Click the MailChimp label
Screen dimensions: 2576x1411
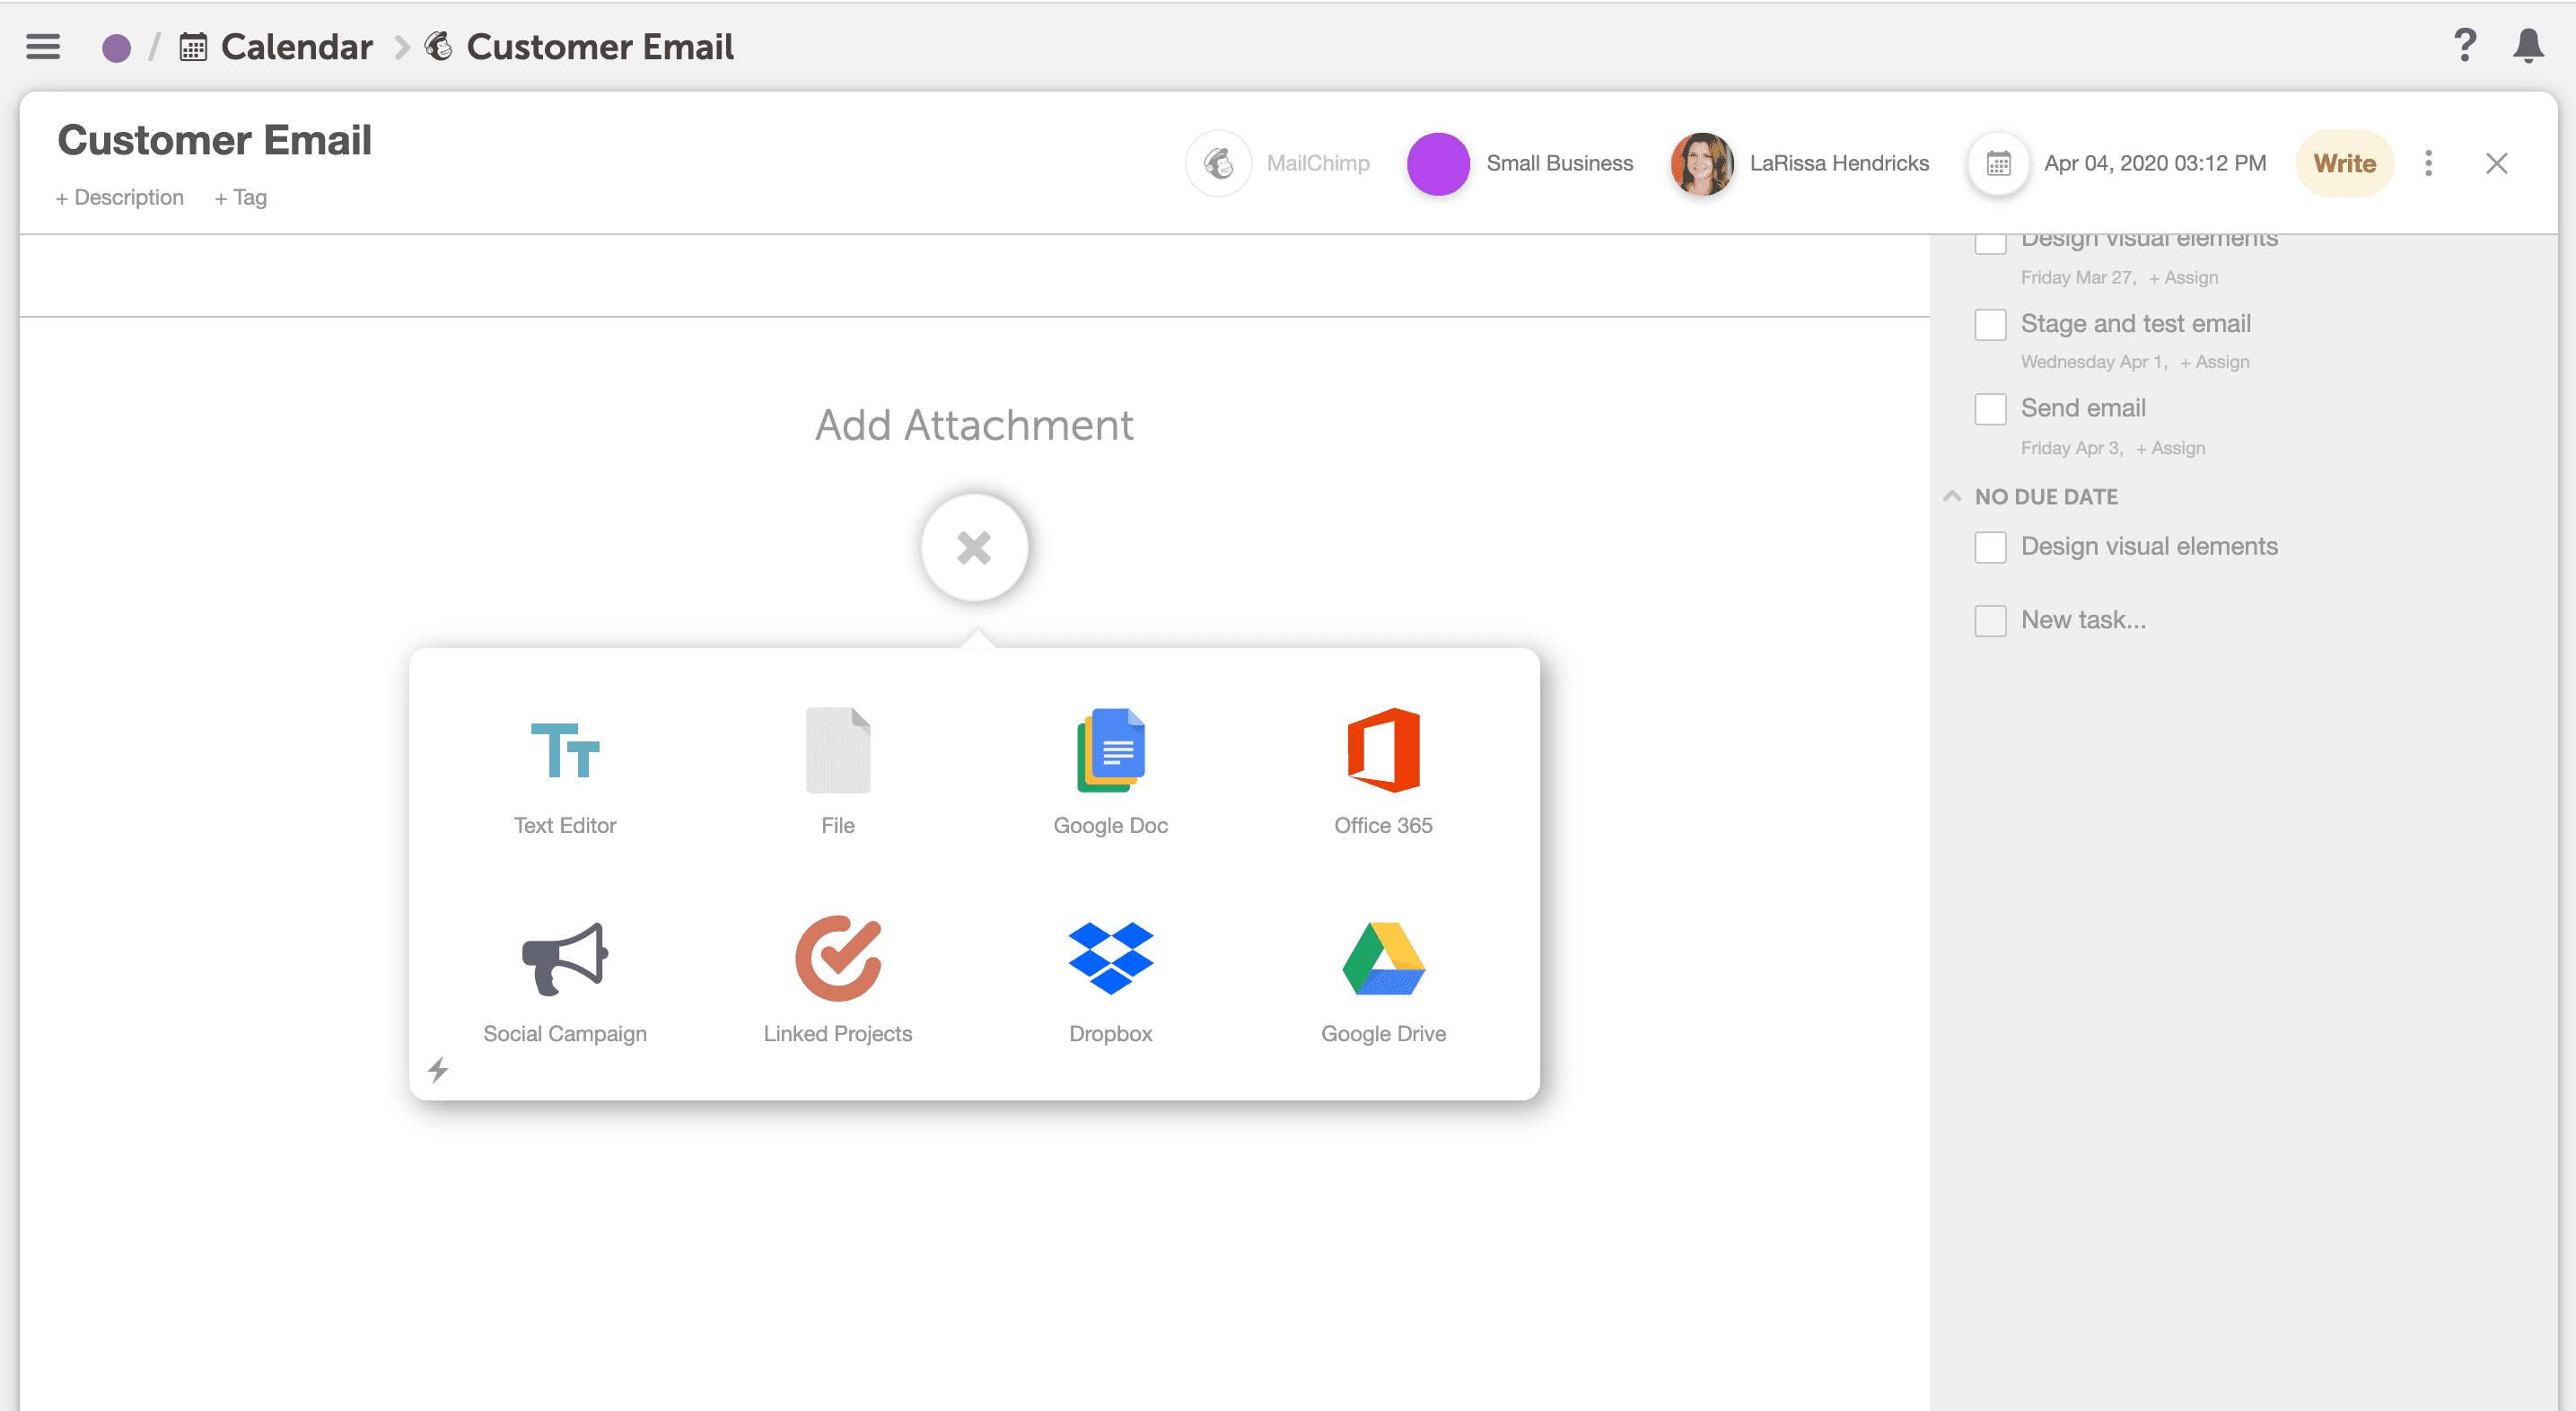pos(1317,163)
